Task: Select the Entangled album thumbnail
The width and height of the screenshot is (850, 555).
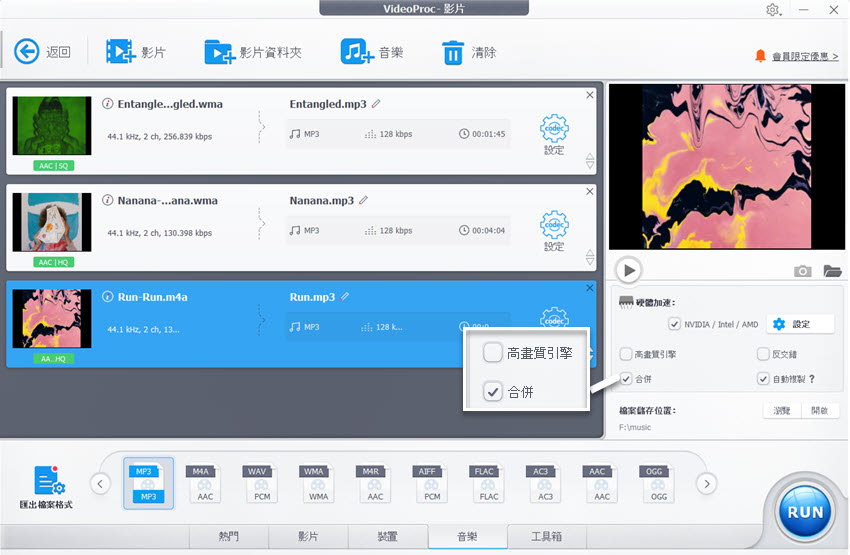Action: pyautogui.click(x=52, y=126)
